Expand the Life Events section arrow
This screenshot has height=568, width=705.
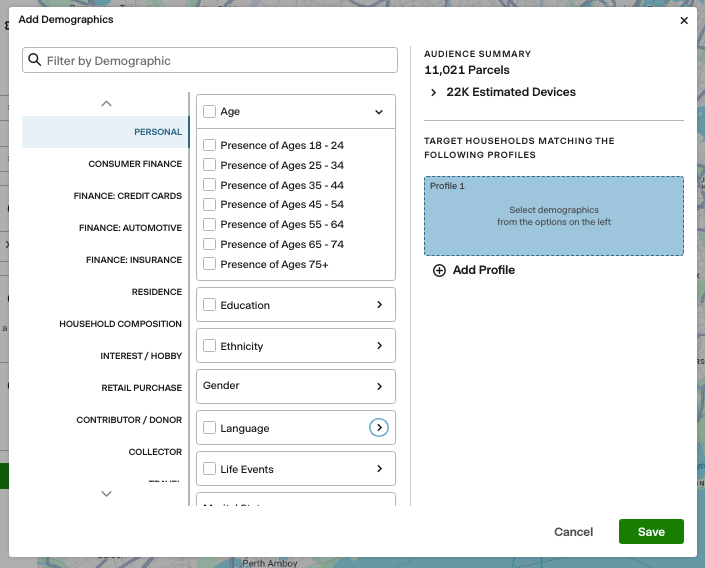379,468
